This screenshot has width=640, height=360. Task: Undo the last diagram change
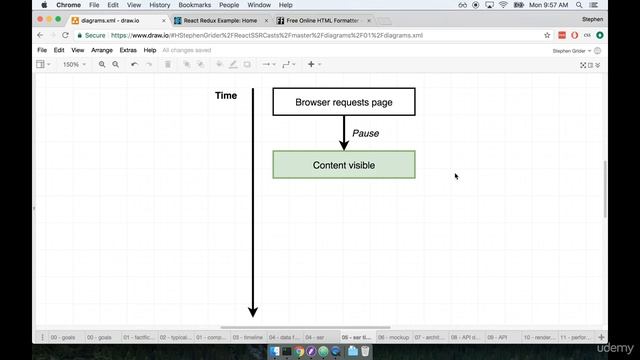(x=134, y=64)
